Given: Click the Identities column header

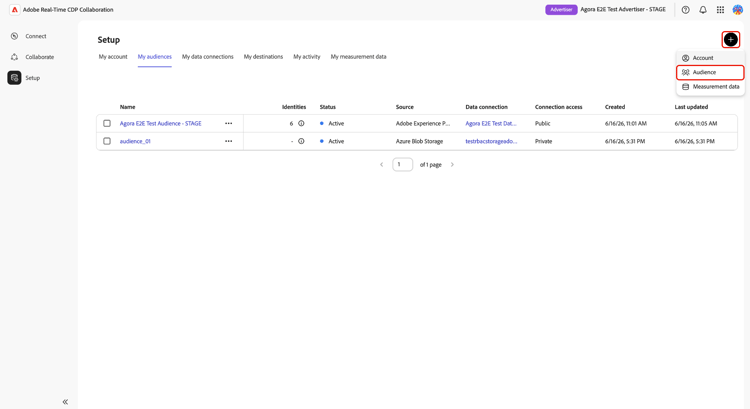Looking at the screenshot, I should pyautogui.click(x=294, y=107).
